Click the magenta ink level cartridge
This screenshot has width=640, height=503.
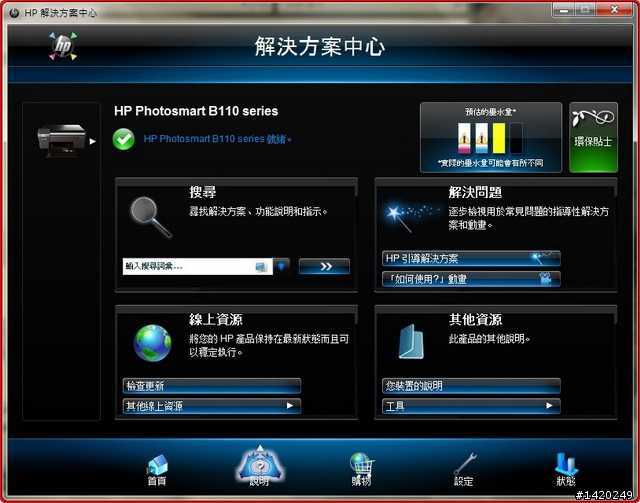tap(464, 138)
